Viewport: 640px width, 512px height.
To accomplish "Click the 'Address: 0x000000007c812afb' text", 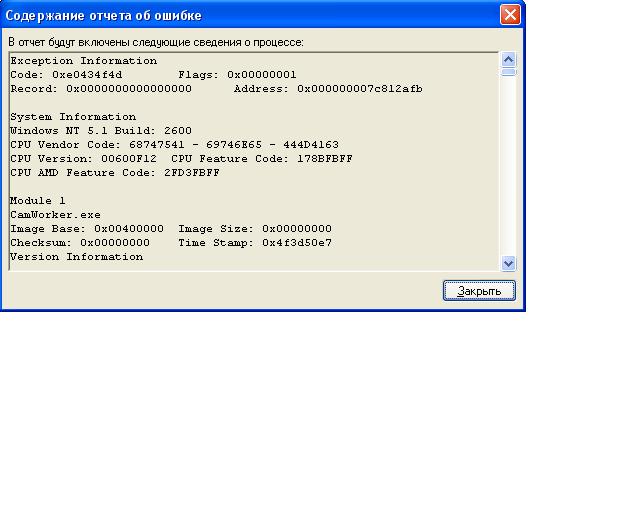I will tap(328, 89).
